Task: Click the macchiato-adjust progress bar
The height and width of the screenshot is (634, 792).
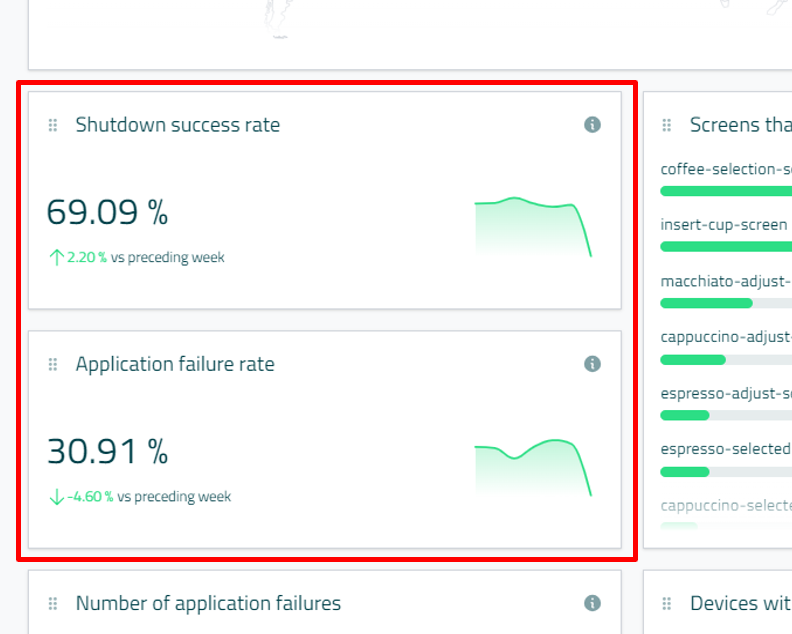Action: pyautogui.click(x=725, y=303)
